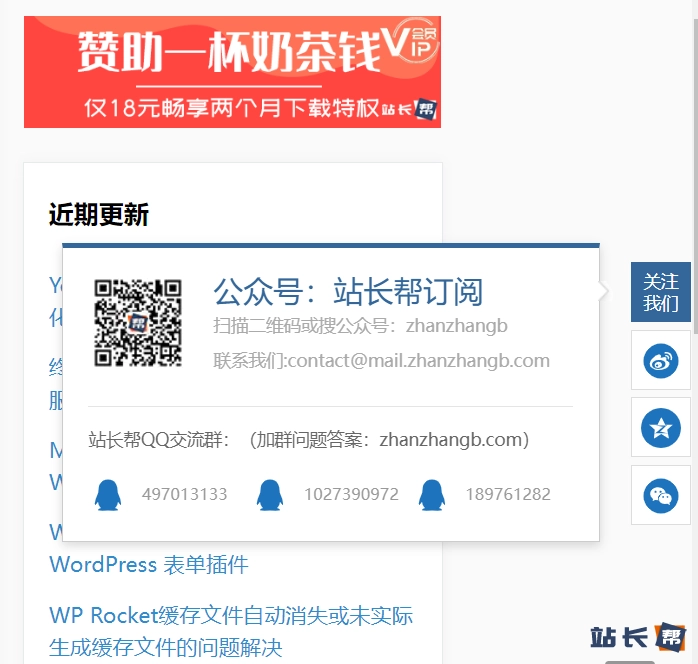Click the 站长帮 logo at bottom right
Screen dimensions: 698x664
click(x=638, y=637)
